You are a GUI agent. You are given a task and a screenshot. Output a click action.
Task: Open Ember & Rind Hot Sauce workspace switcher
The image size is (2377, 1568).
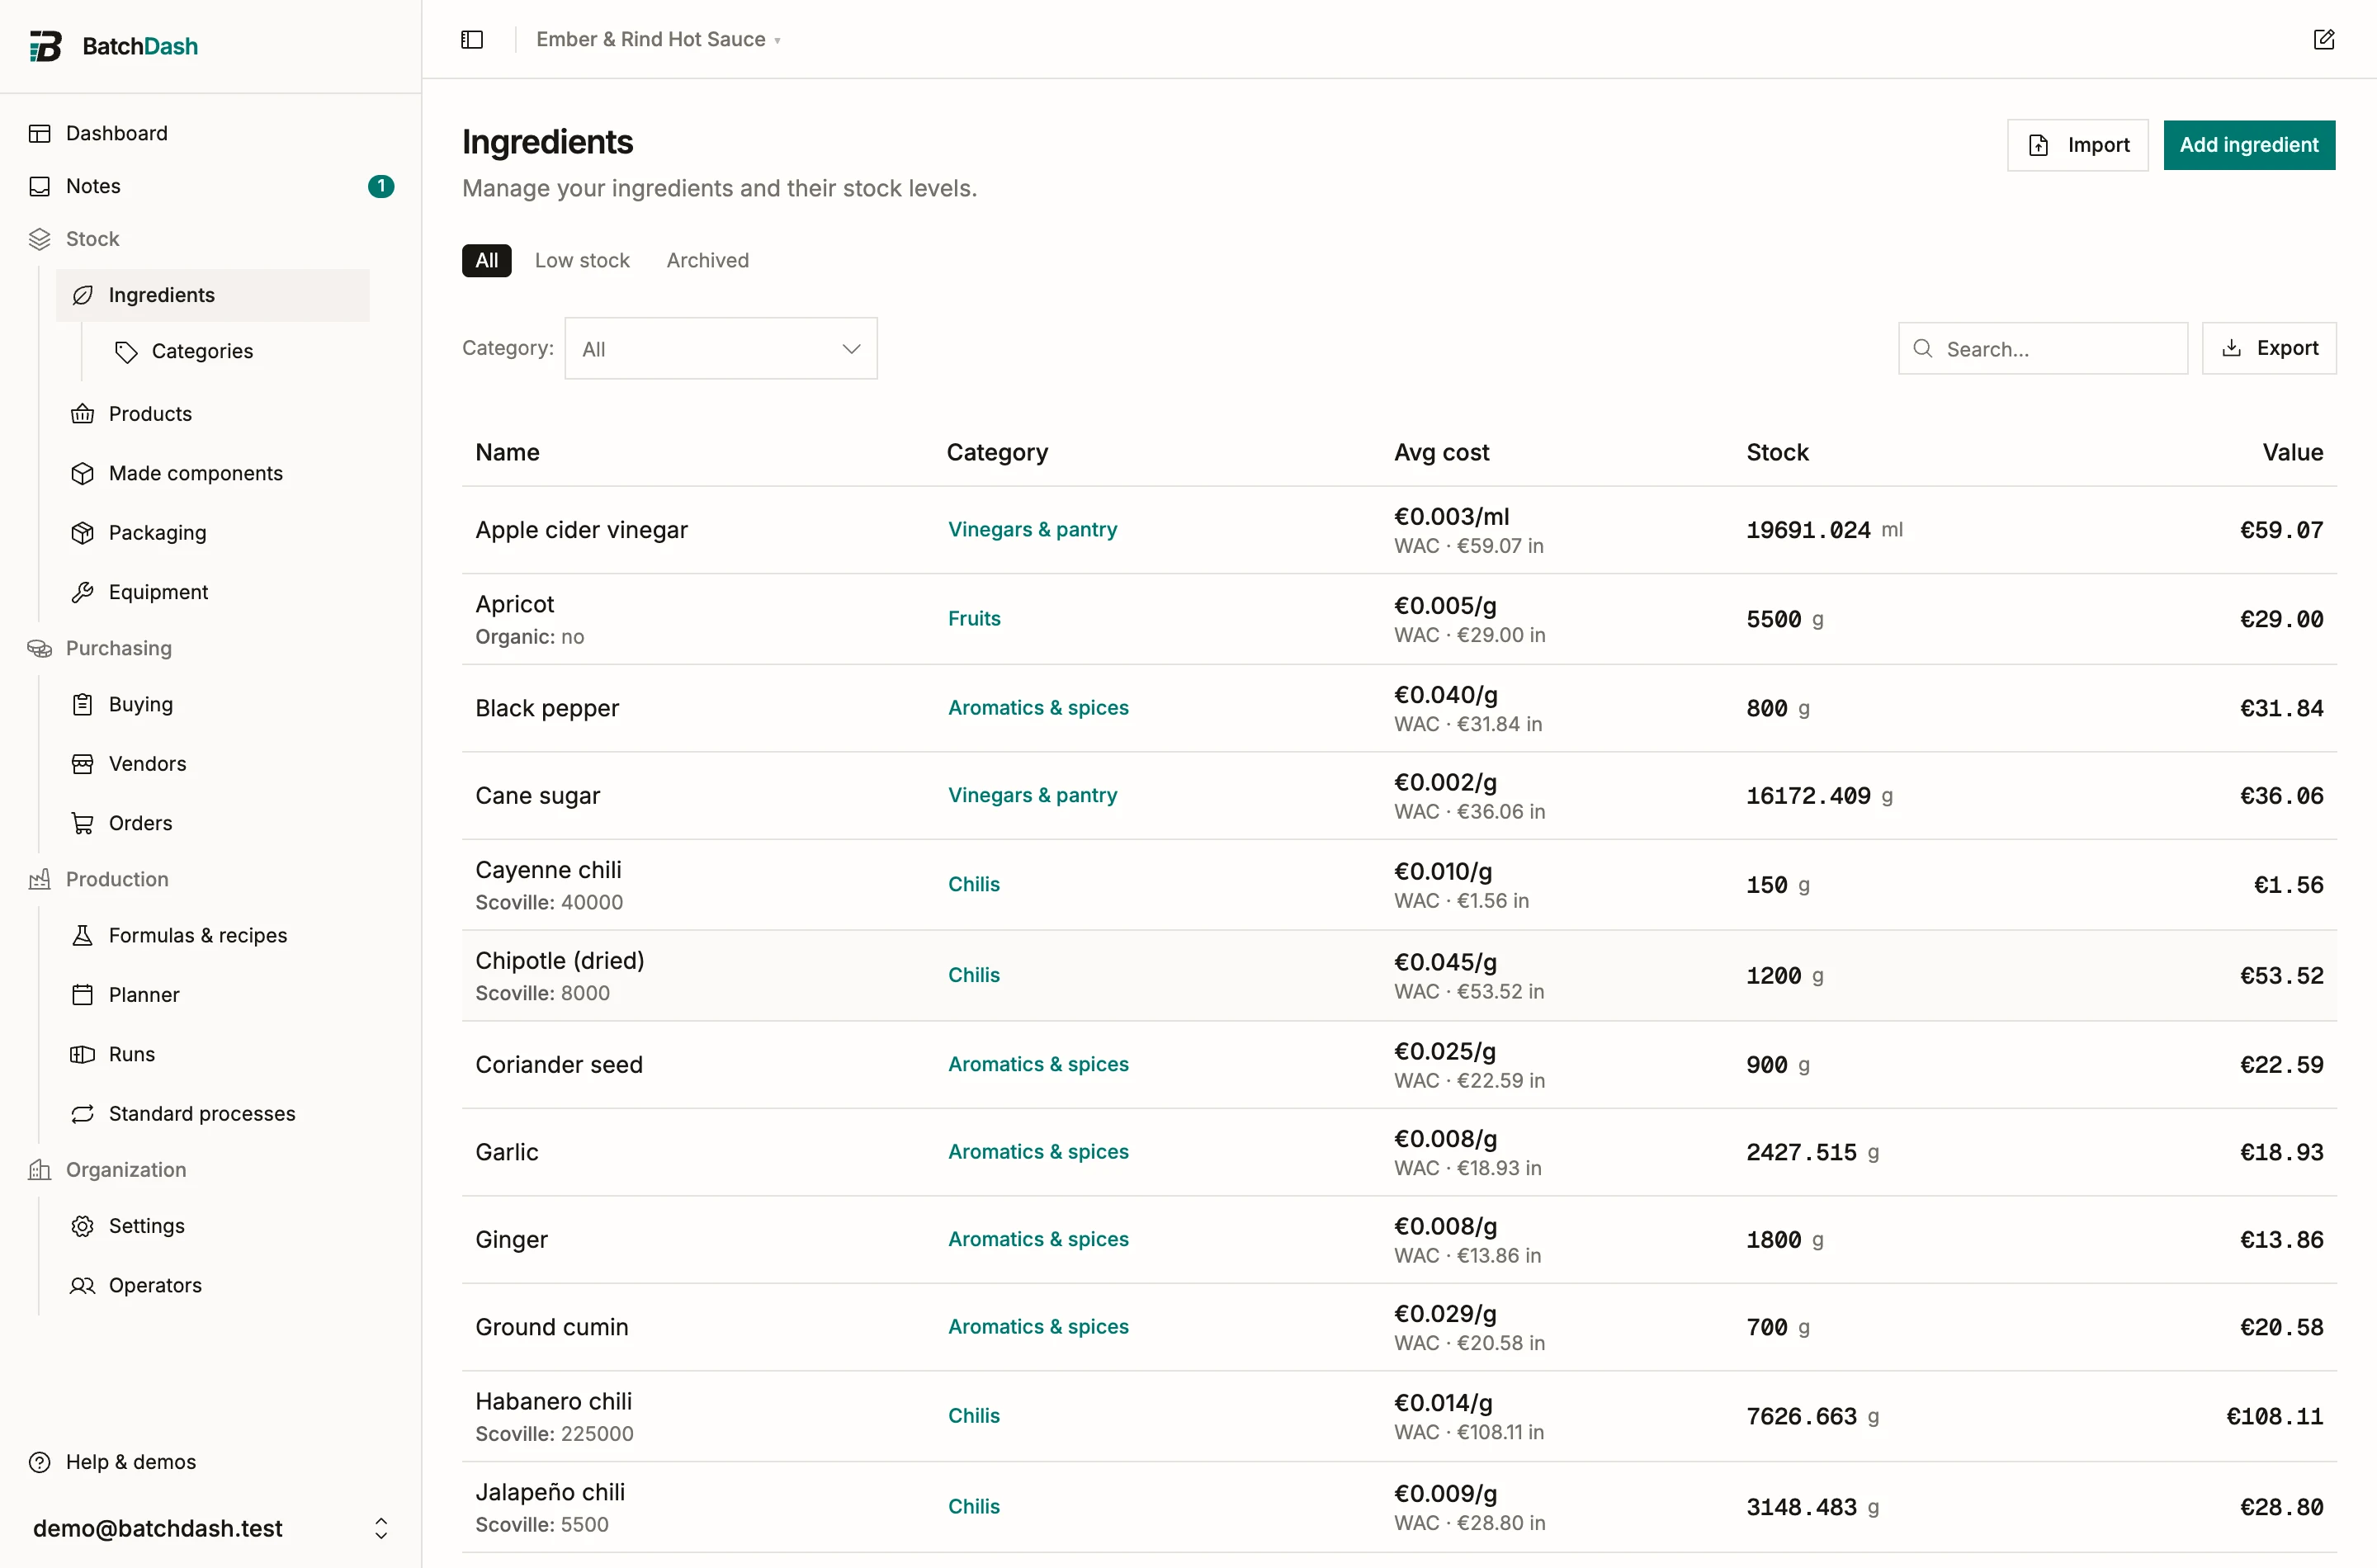658,39
